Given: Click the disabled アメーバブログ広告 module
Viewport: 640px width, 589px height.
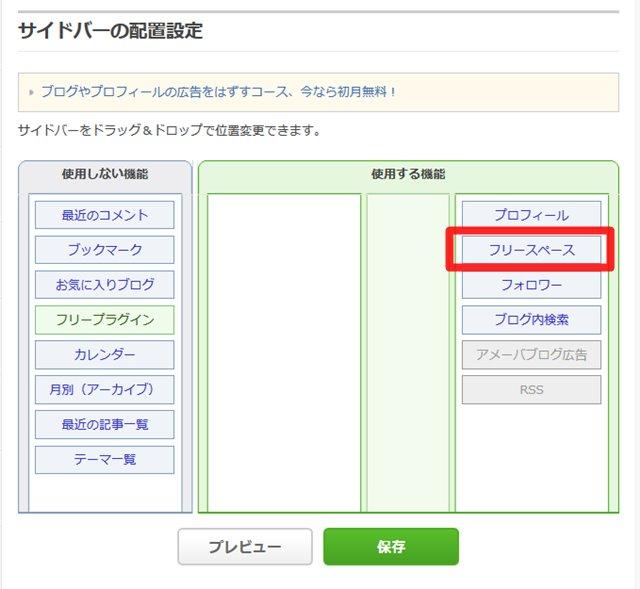Looking at the screenshot, I should point(531,355).
